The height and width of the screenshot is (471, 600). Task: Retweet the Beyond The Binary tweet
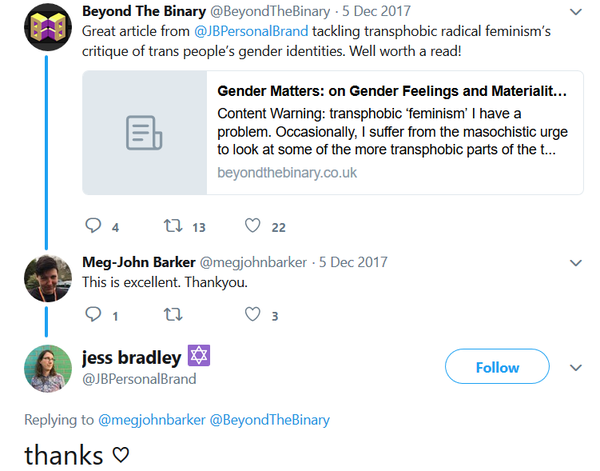pos(173,227)
